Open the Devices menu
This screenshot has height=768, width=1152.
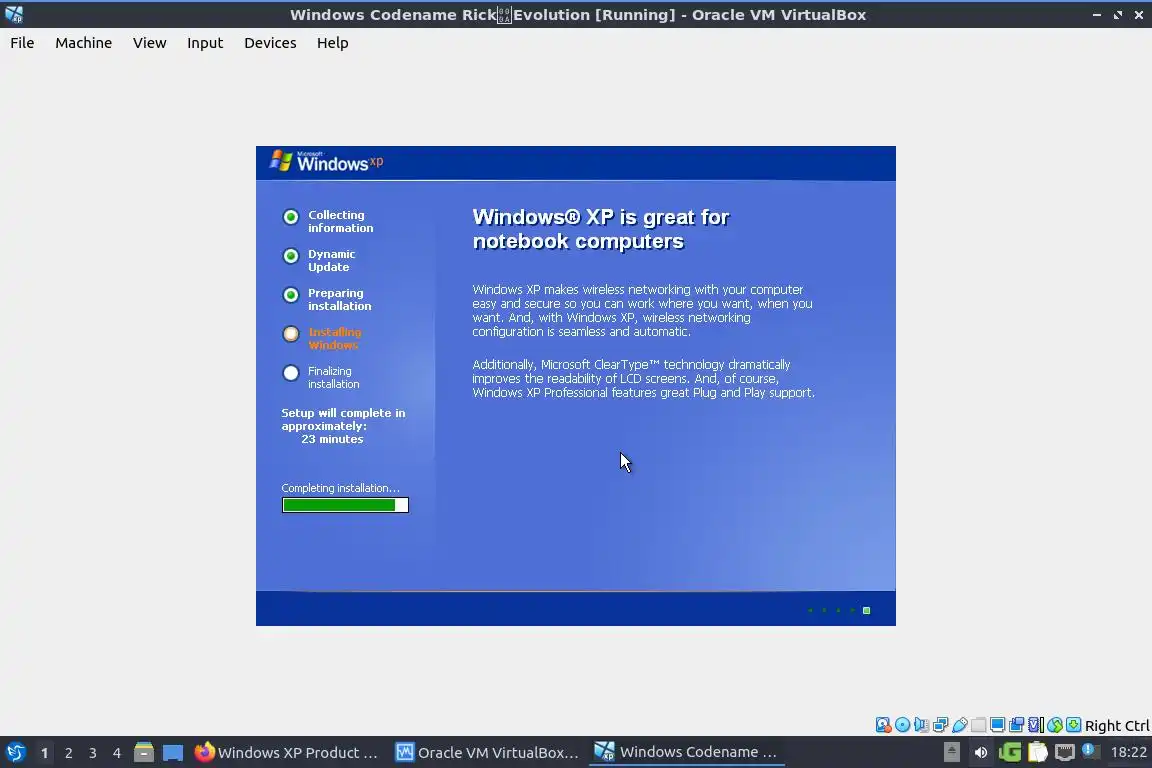tap(270, 43)
